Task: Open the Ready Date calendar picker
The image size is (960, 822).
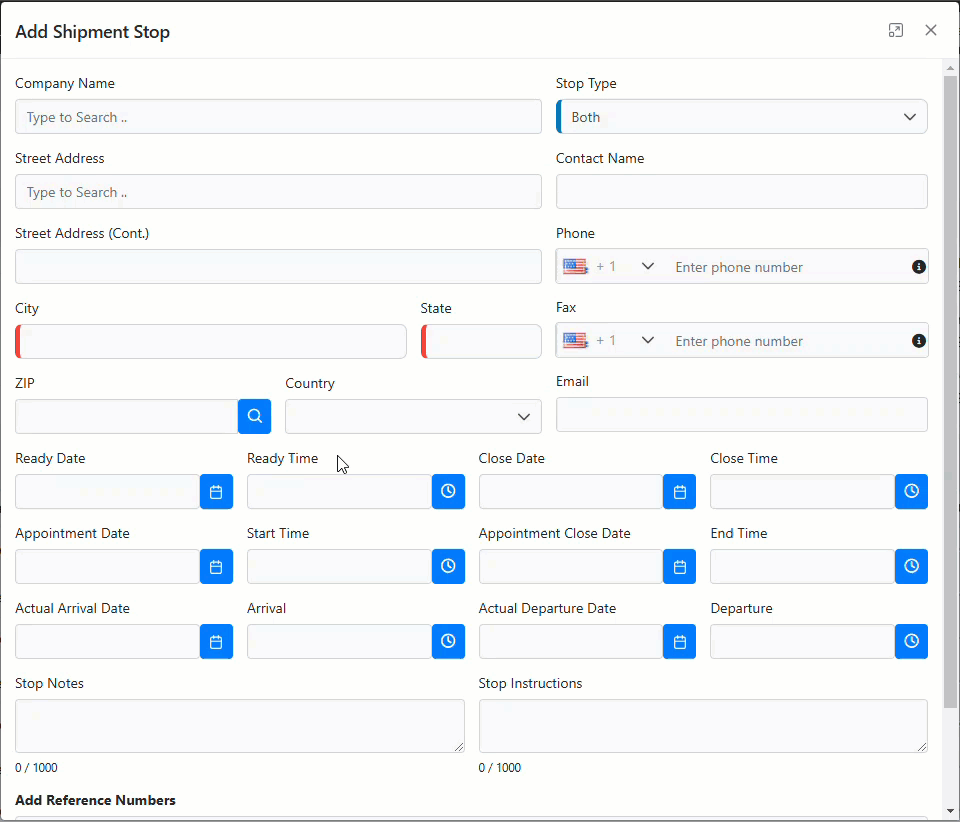Action: point(216,492)
